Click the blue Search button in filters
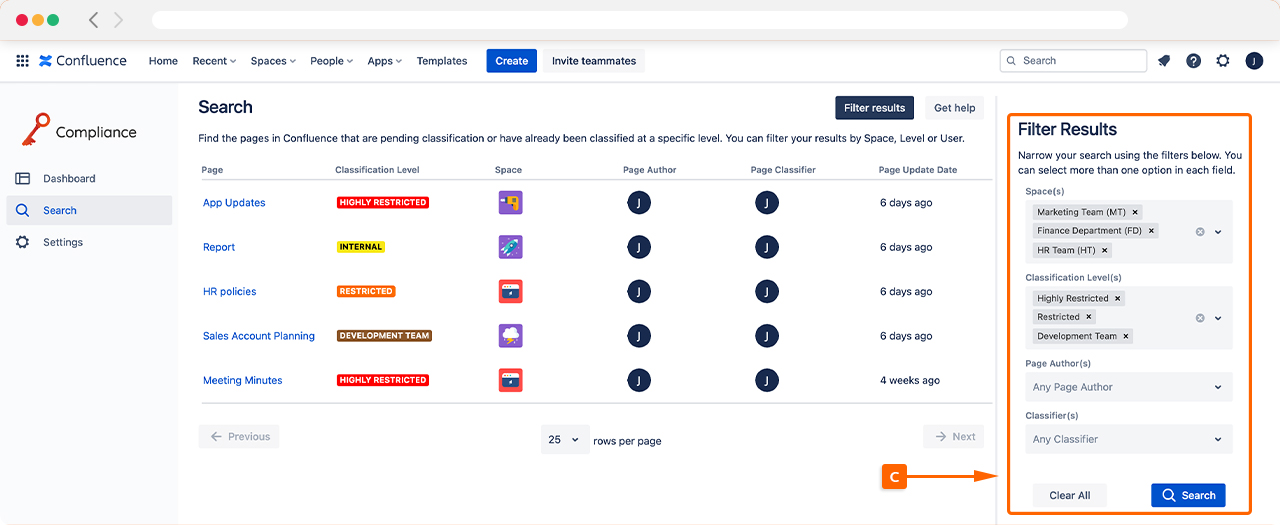Image resolution: width=1280 pixels, height=525 pixels. 1188,495
